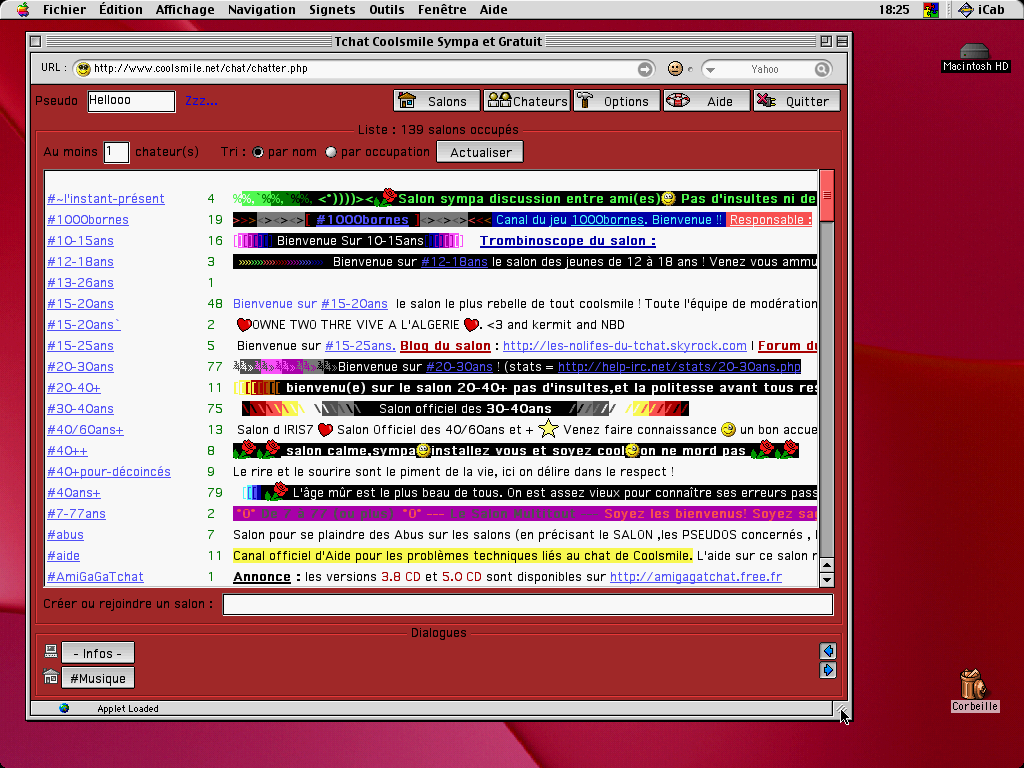Image resolution: width=1024 pixels, height=768 pixels.
Task: Open the Fichier menu
Action: coord(64,10)
